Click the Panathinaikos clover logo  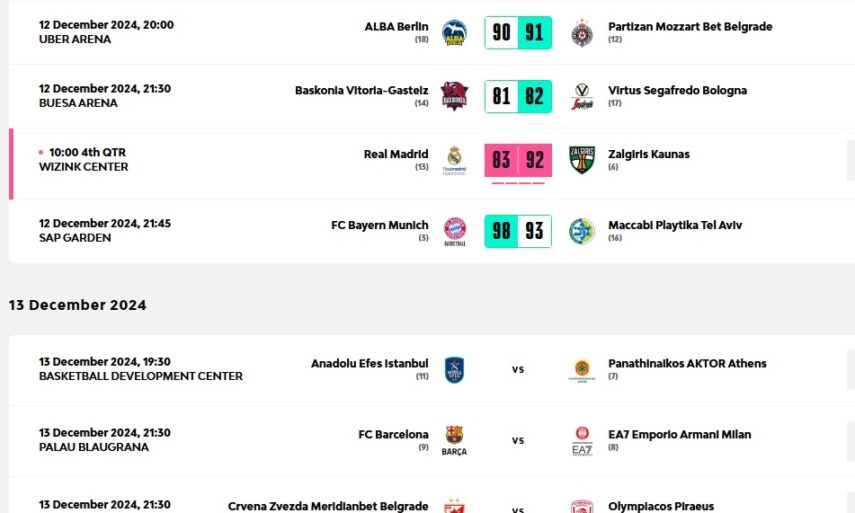(x=582, y=369)
